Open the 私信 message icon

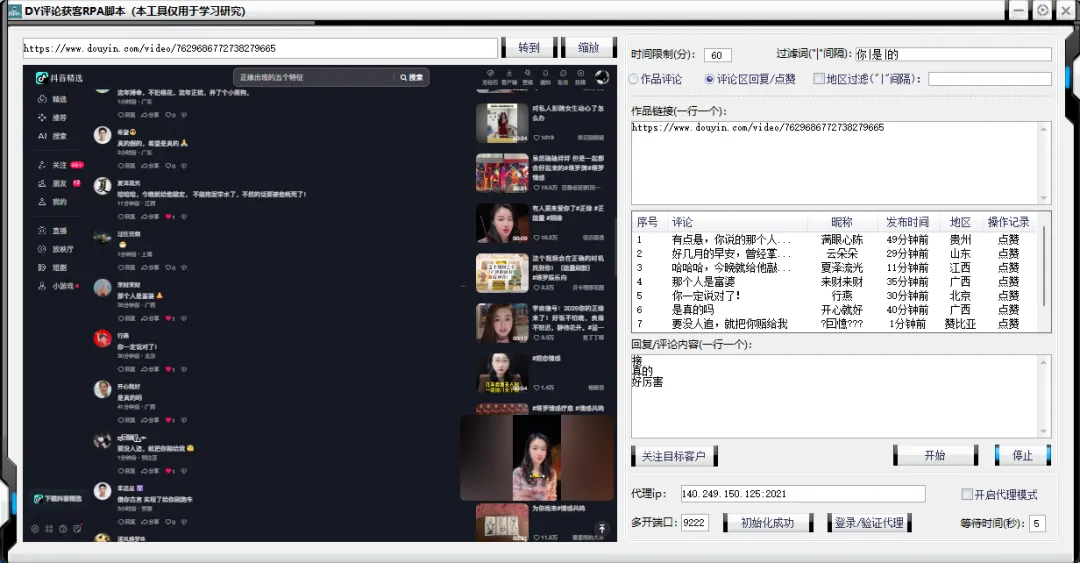[563, 76]
